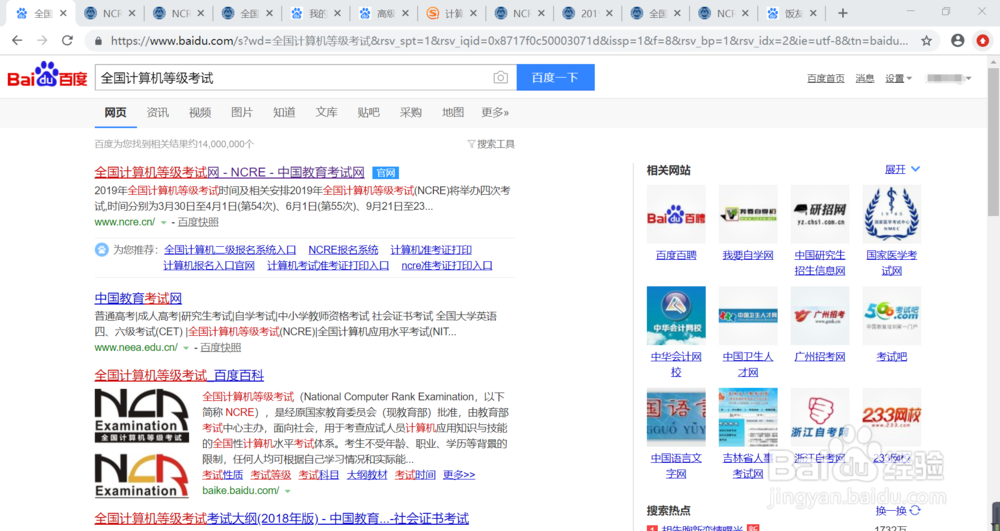Open 研招网 site thumbnail
Viewport: 1000px width, 531px height.
tap(820, 214)
